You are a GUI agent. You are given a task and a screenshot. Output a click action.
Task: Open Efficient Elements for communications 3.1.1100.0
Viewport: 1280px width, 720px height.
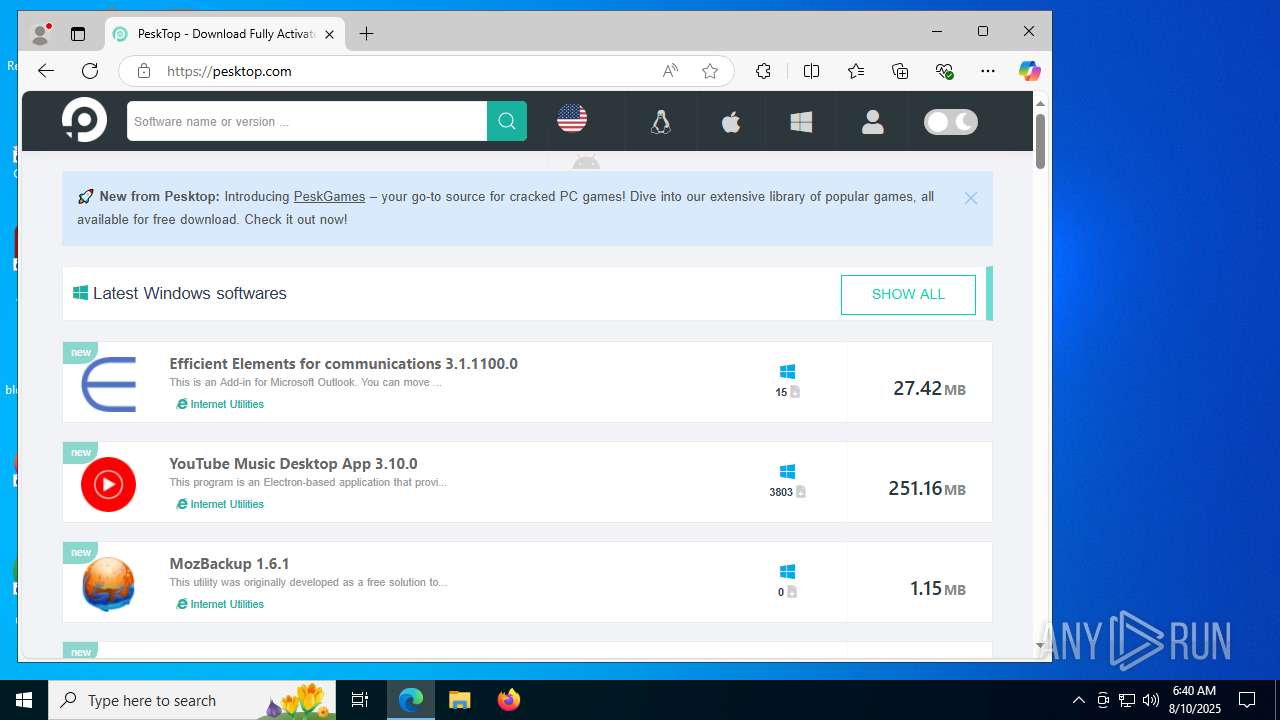343,363
